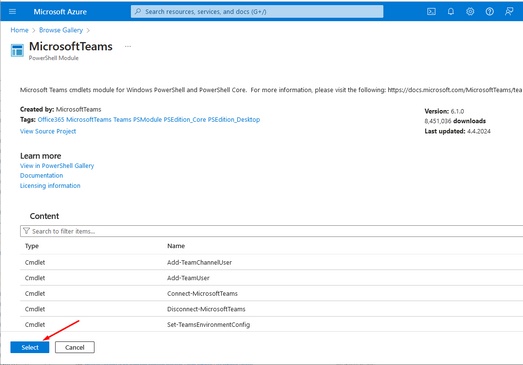523x365 pixels.
Task: Open Licensing information link
Action: tap(50, 186)
